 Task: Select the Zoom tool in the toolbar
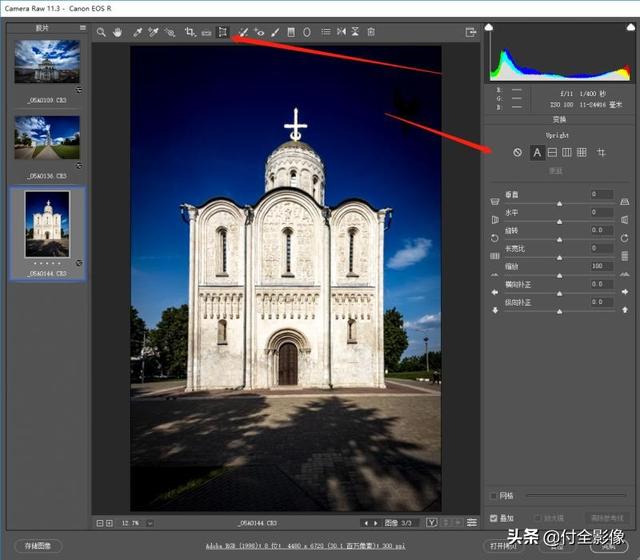(101, 32)
